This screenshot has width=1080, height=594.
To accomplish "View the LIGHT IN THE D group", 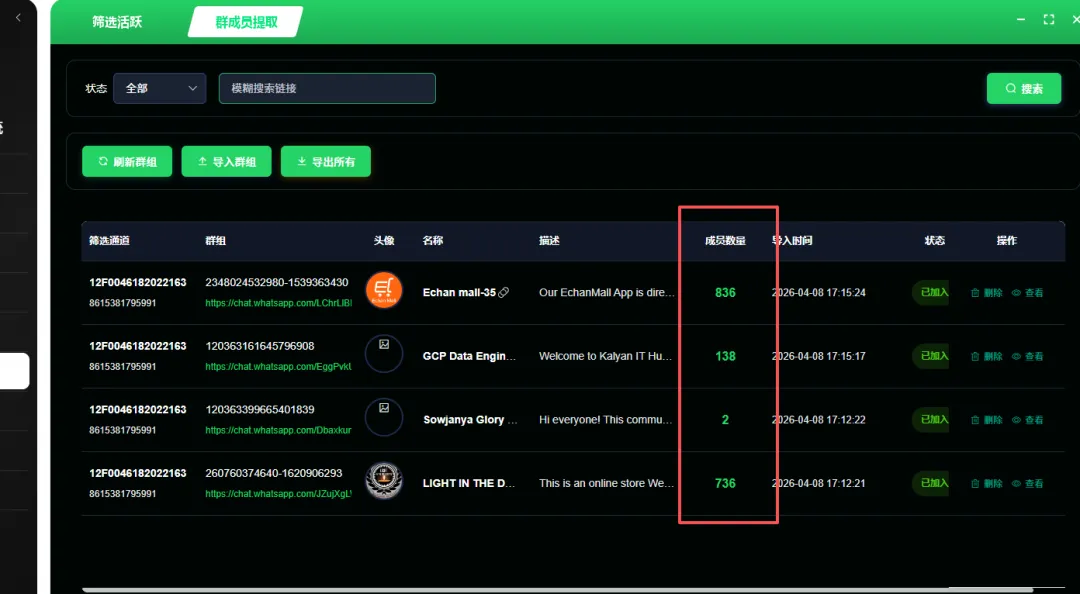I will pyautogui.click(x=1027, y=484).
